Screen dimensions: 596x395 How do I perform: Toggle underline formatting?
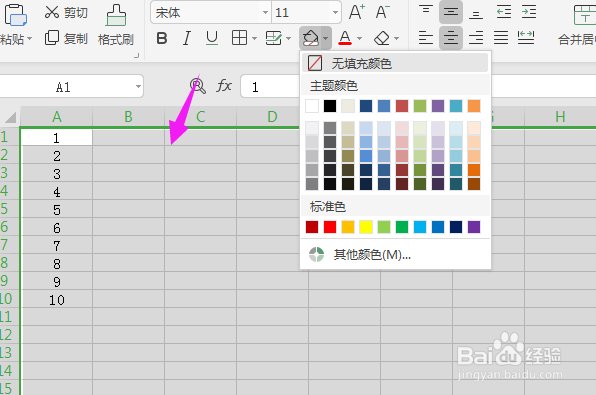tap(212, 38)
